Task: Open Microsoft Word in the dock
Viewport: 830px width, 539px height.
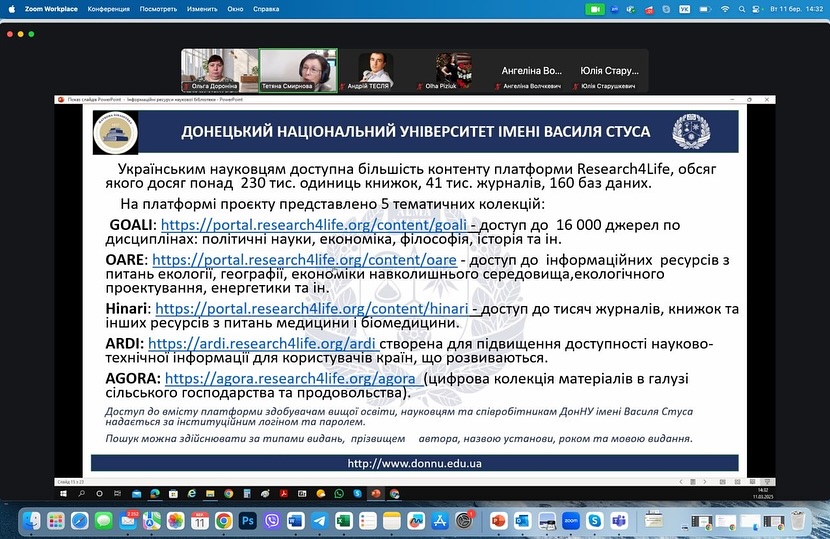Action: point(296,521)
